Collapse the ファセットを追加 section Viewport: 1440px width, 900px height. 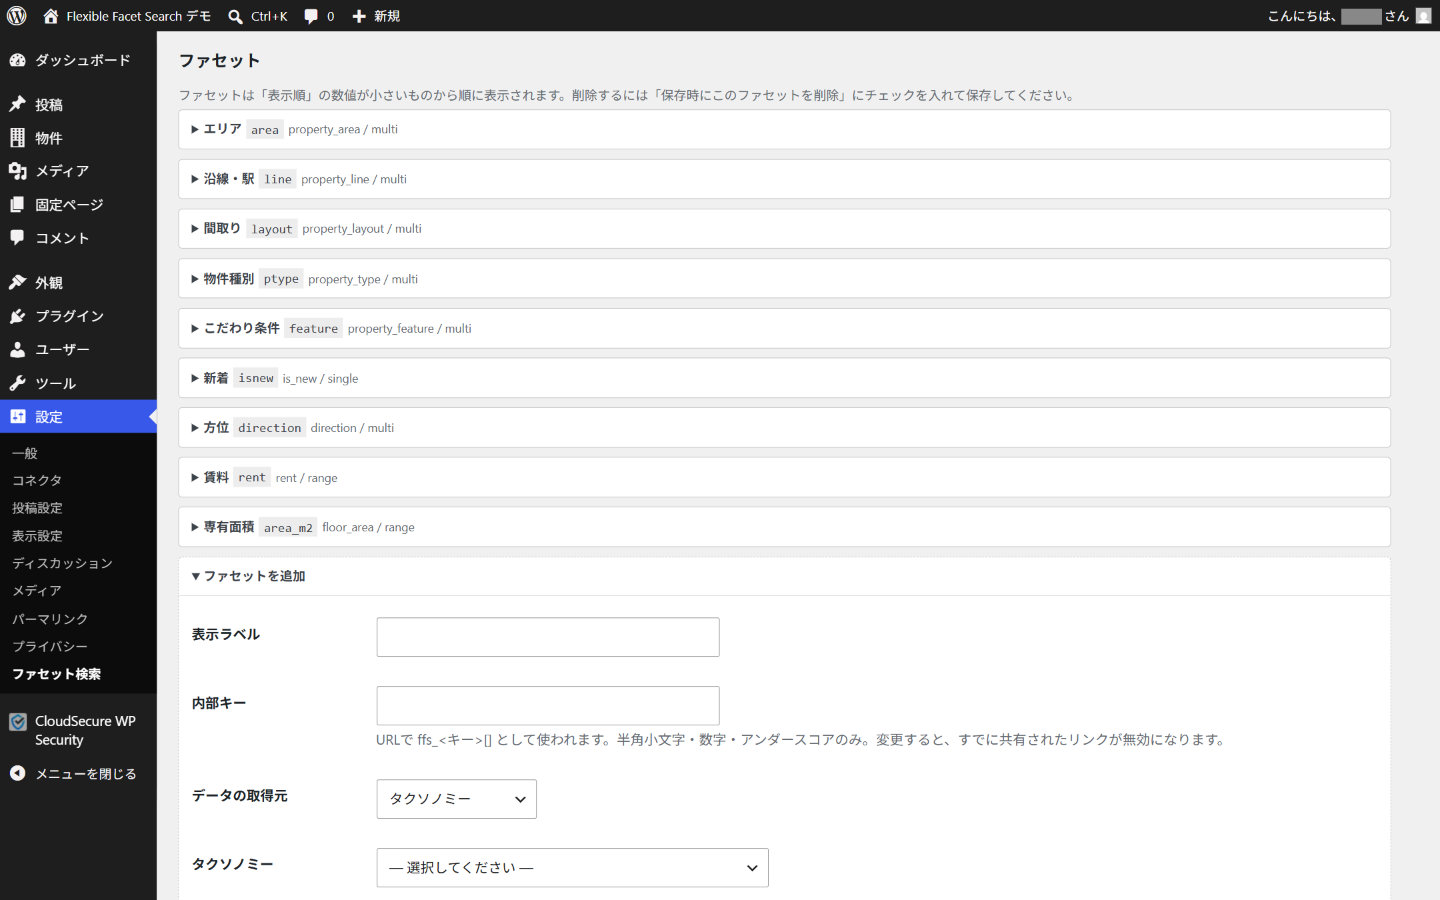tap(784, 576)
